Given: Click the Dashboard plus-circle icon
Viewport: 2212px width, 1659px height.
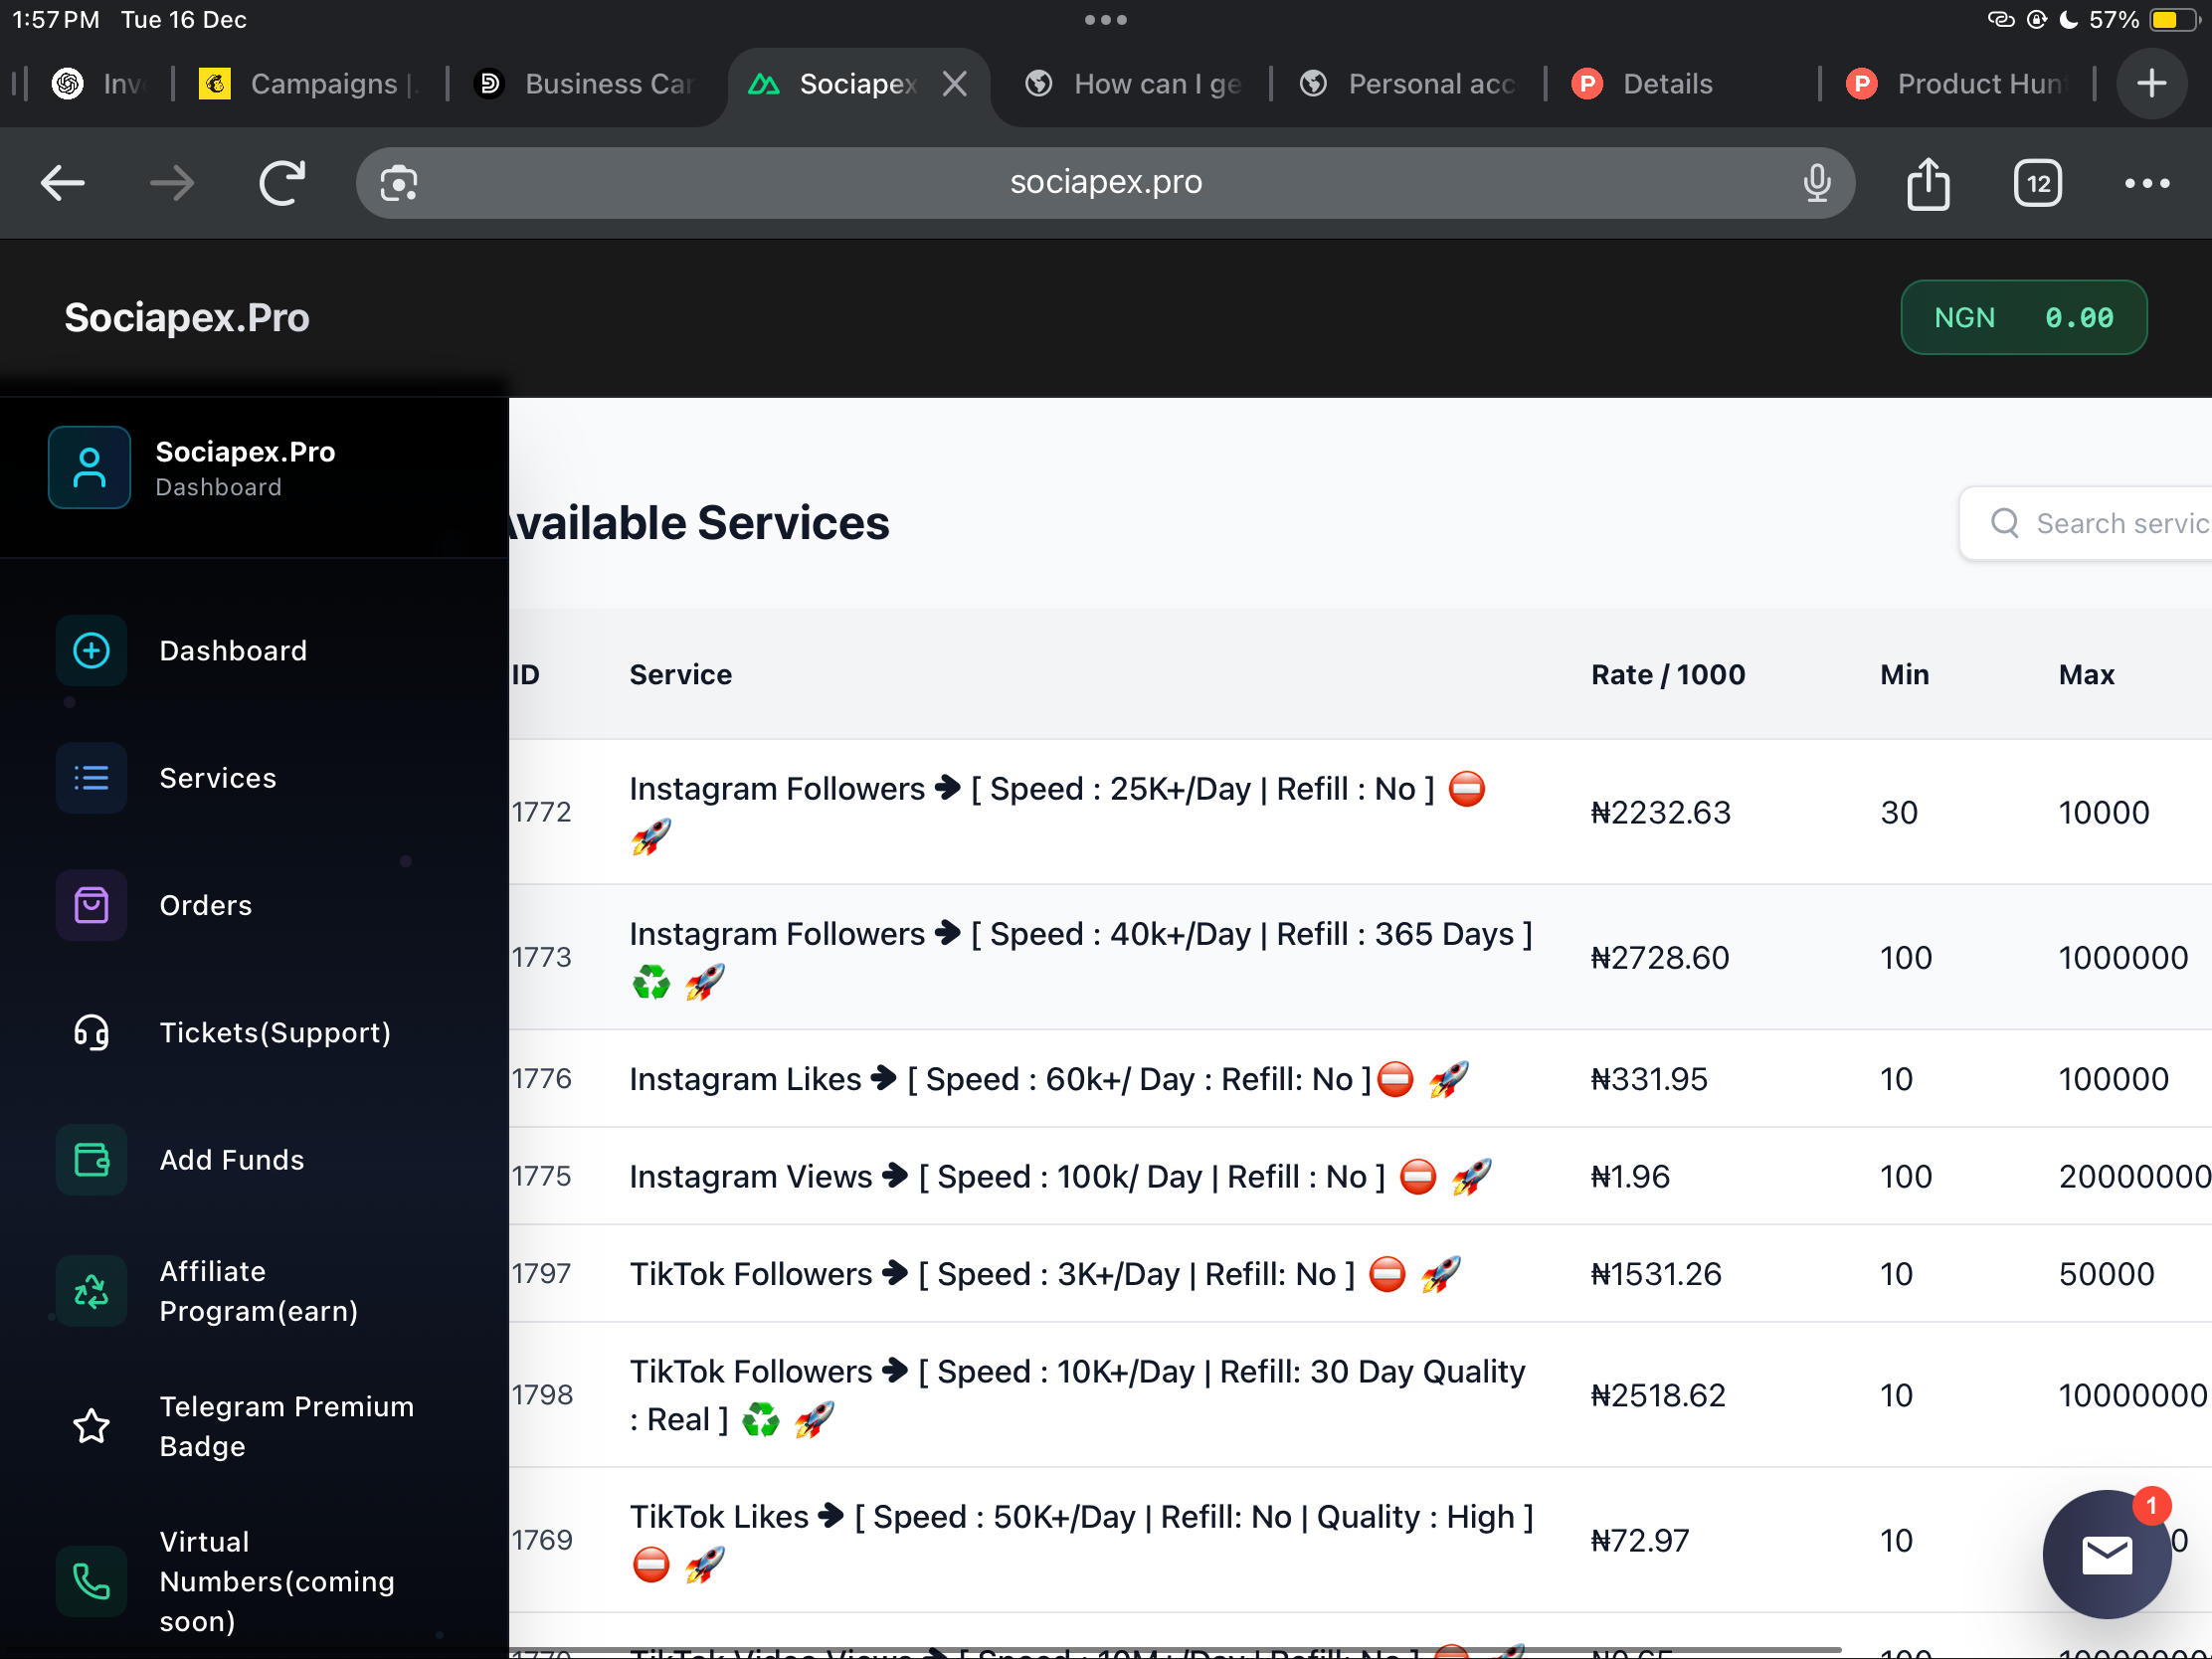Looking at the screenshot, I should click(x=91, y=650).
